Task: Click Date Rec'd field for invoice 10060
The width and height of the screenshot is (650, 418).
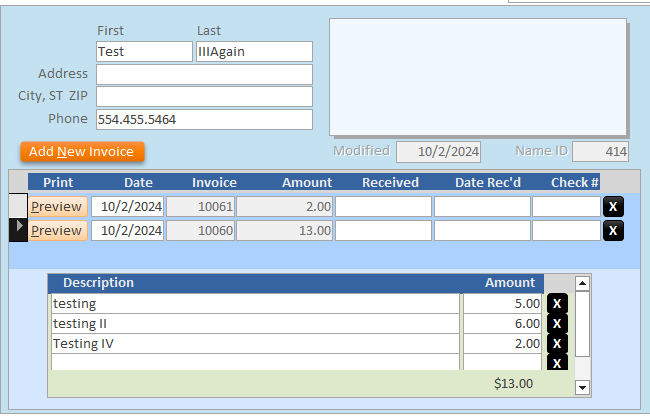Action: click(482, 231)
